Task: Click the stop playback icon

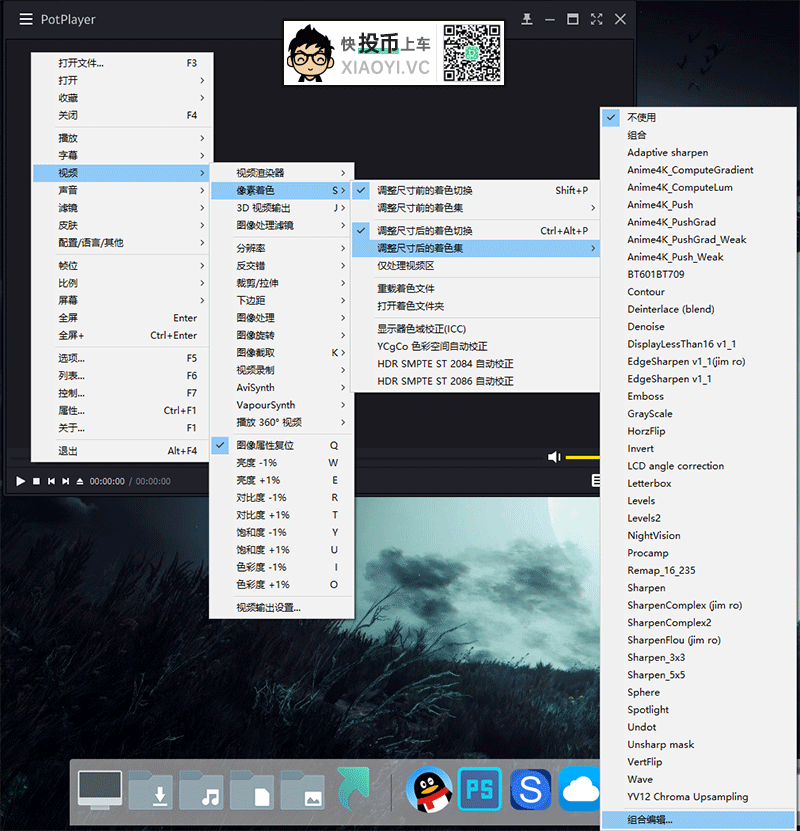Action: click(x=36, y=481)
